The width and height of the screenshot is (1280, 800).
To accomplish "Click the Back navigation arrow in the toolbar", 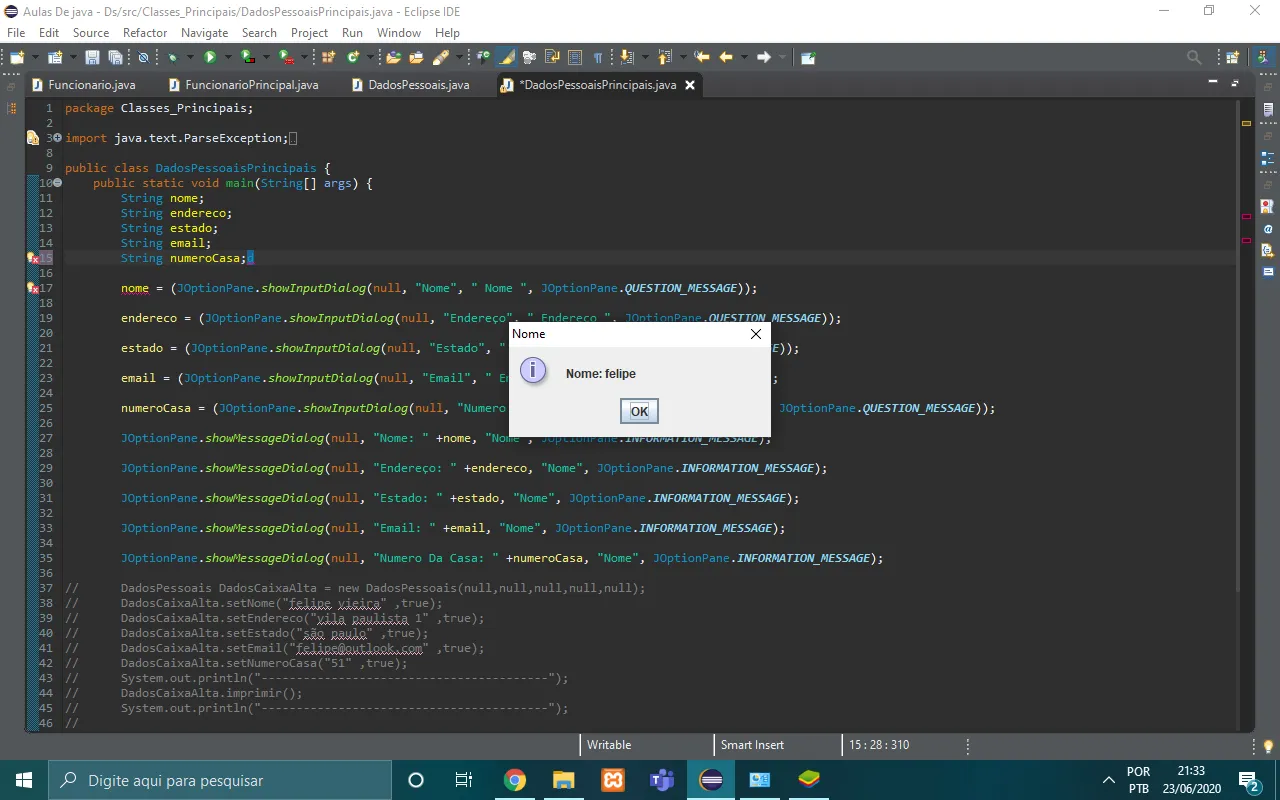I will coord(726,58).
